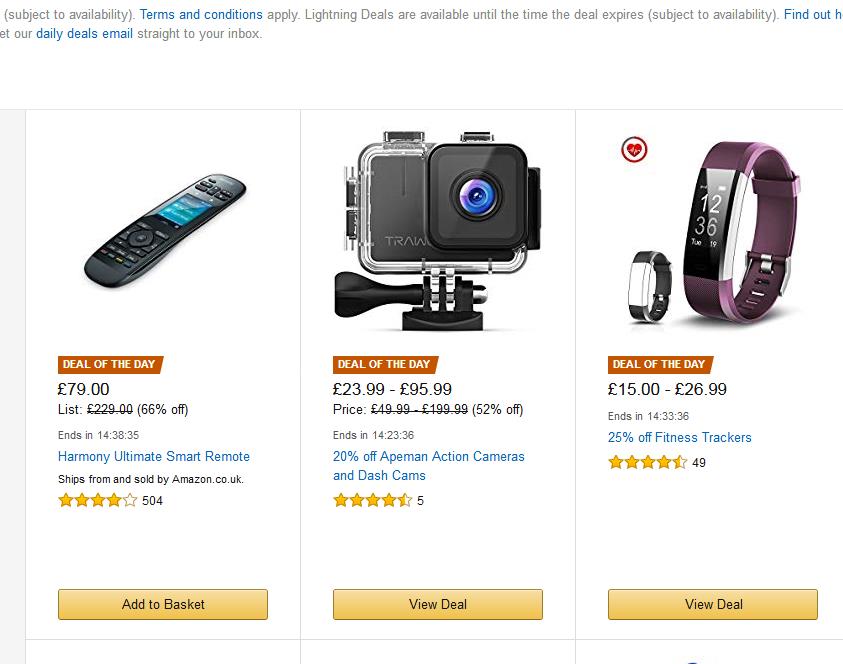Click the star rating of Harmony Ultimate Smart Remote
Image resolution: width=843 pixels, height=664 pixels.
point(97,501)
